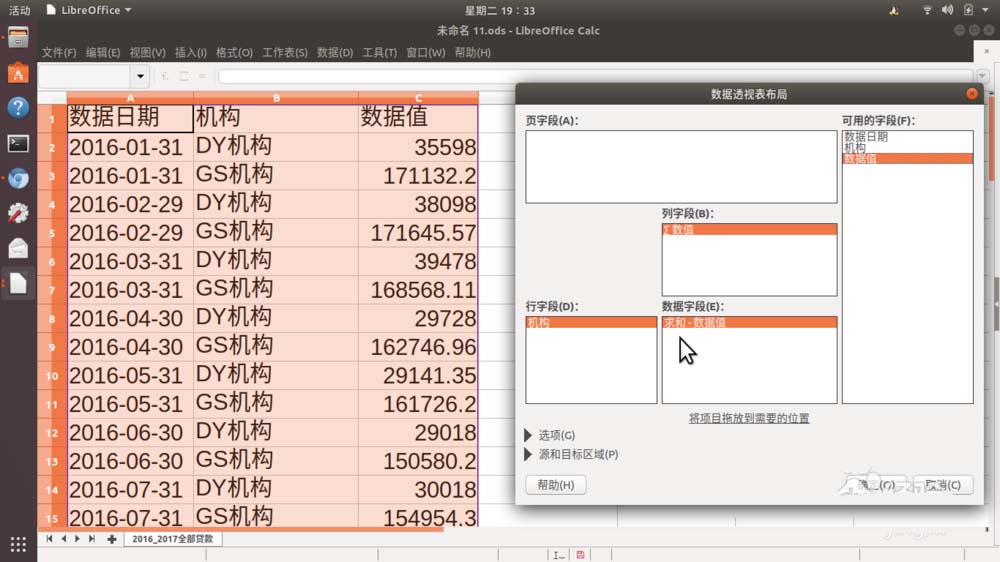
Task: Launch Ubuntu Software from the dock
Action: (18, 73)
